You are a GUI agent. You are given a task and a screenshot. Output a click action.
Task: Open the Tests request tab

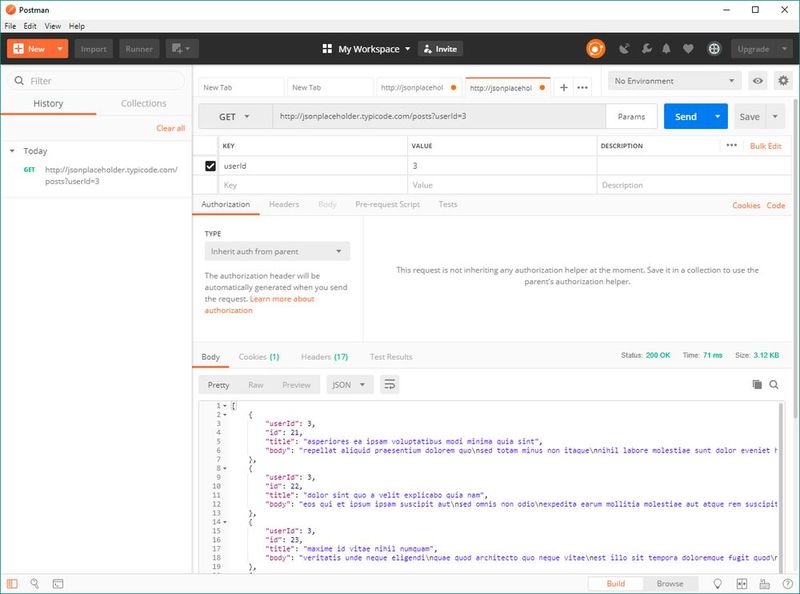448,204
